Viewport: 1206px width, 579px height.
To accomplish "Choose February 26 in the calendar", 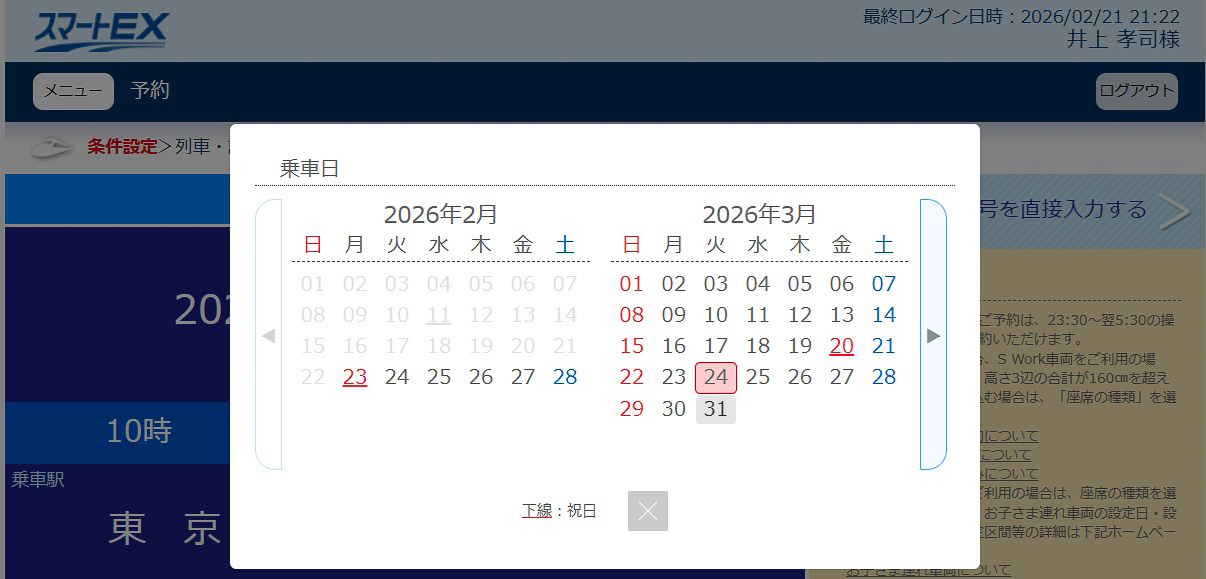I will click(x=481, y=377).
